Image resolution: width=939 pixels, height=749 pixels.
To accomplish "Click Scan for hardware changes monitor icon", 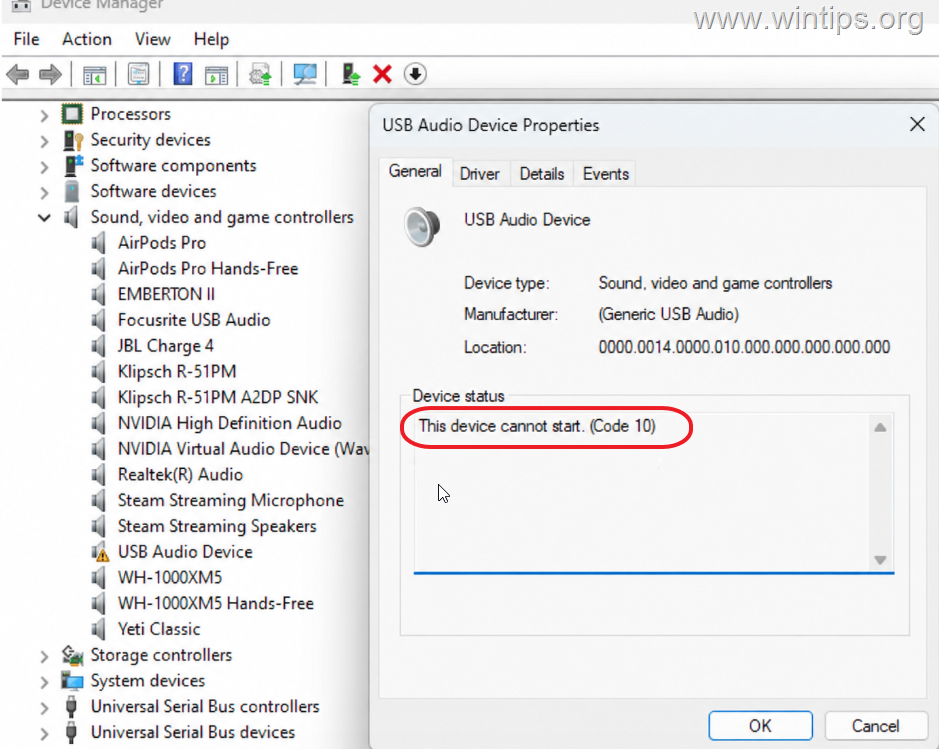I will coord(305,75).
